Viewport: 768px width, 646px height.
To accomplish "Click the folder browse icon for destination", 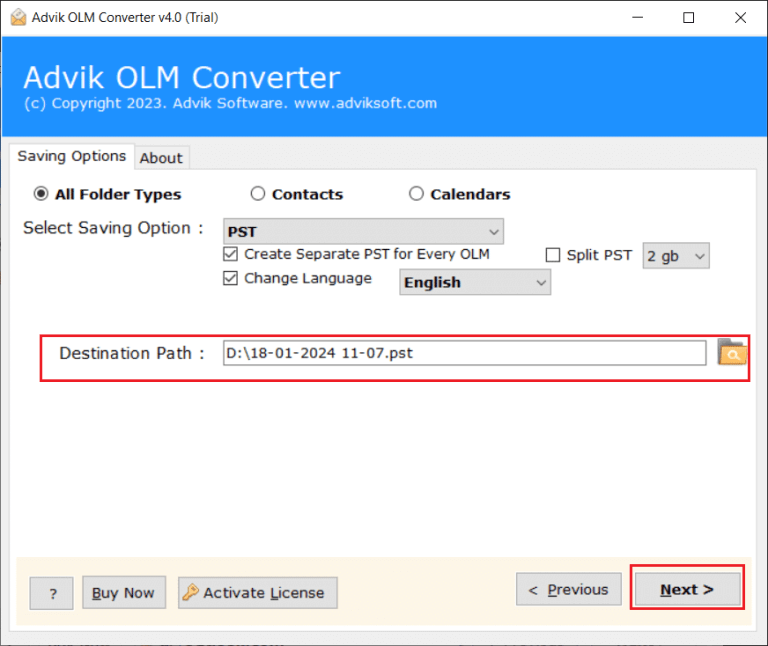I will point(732,353).
